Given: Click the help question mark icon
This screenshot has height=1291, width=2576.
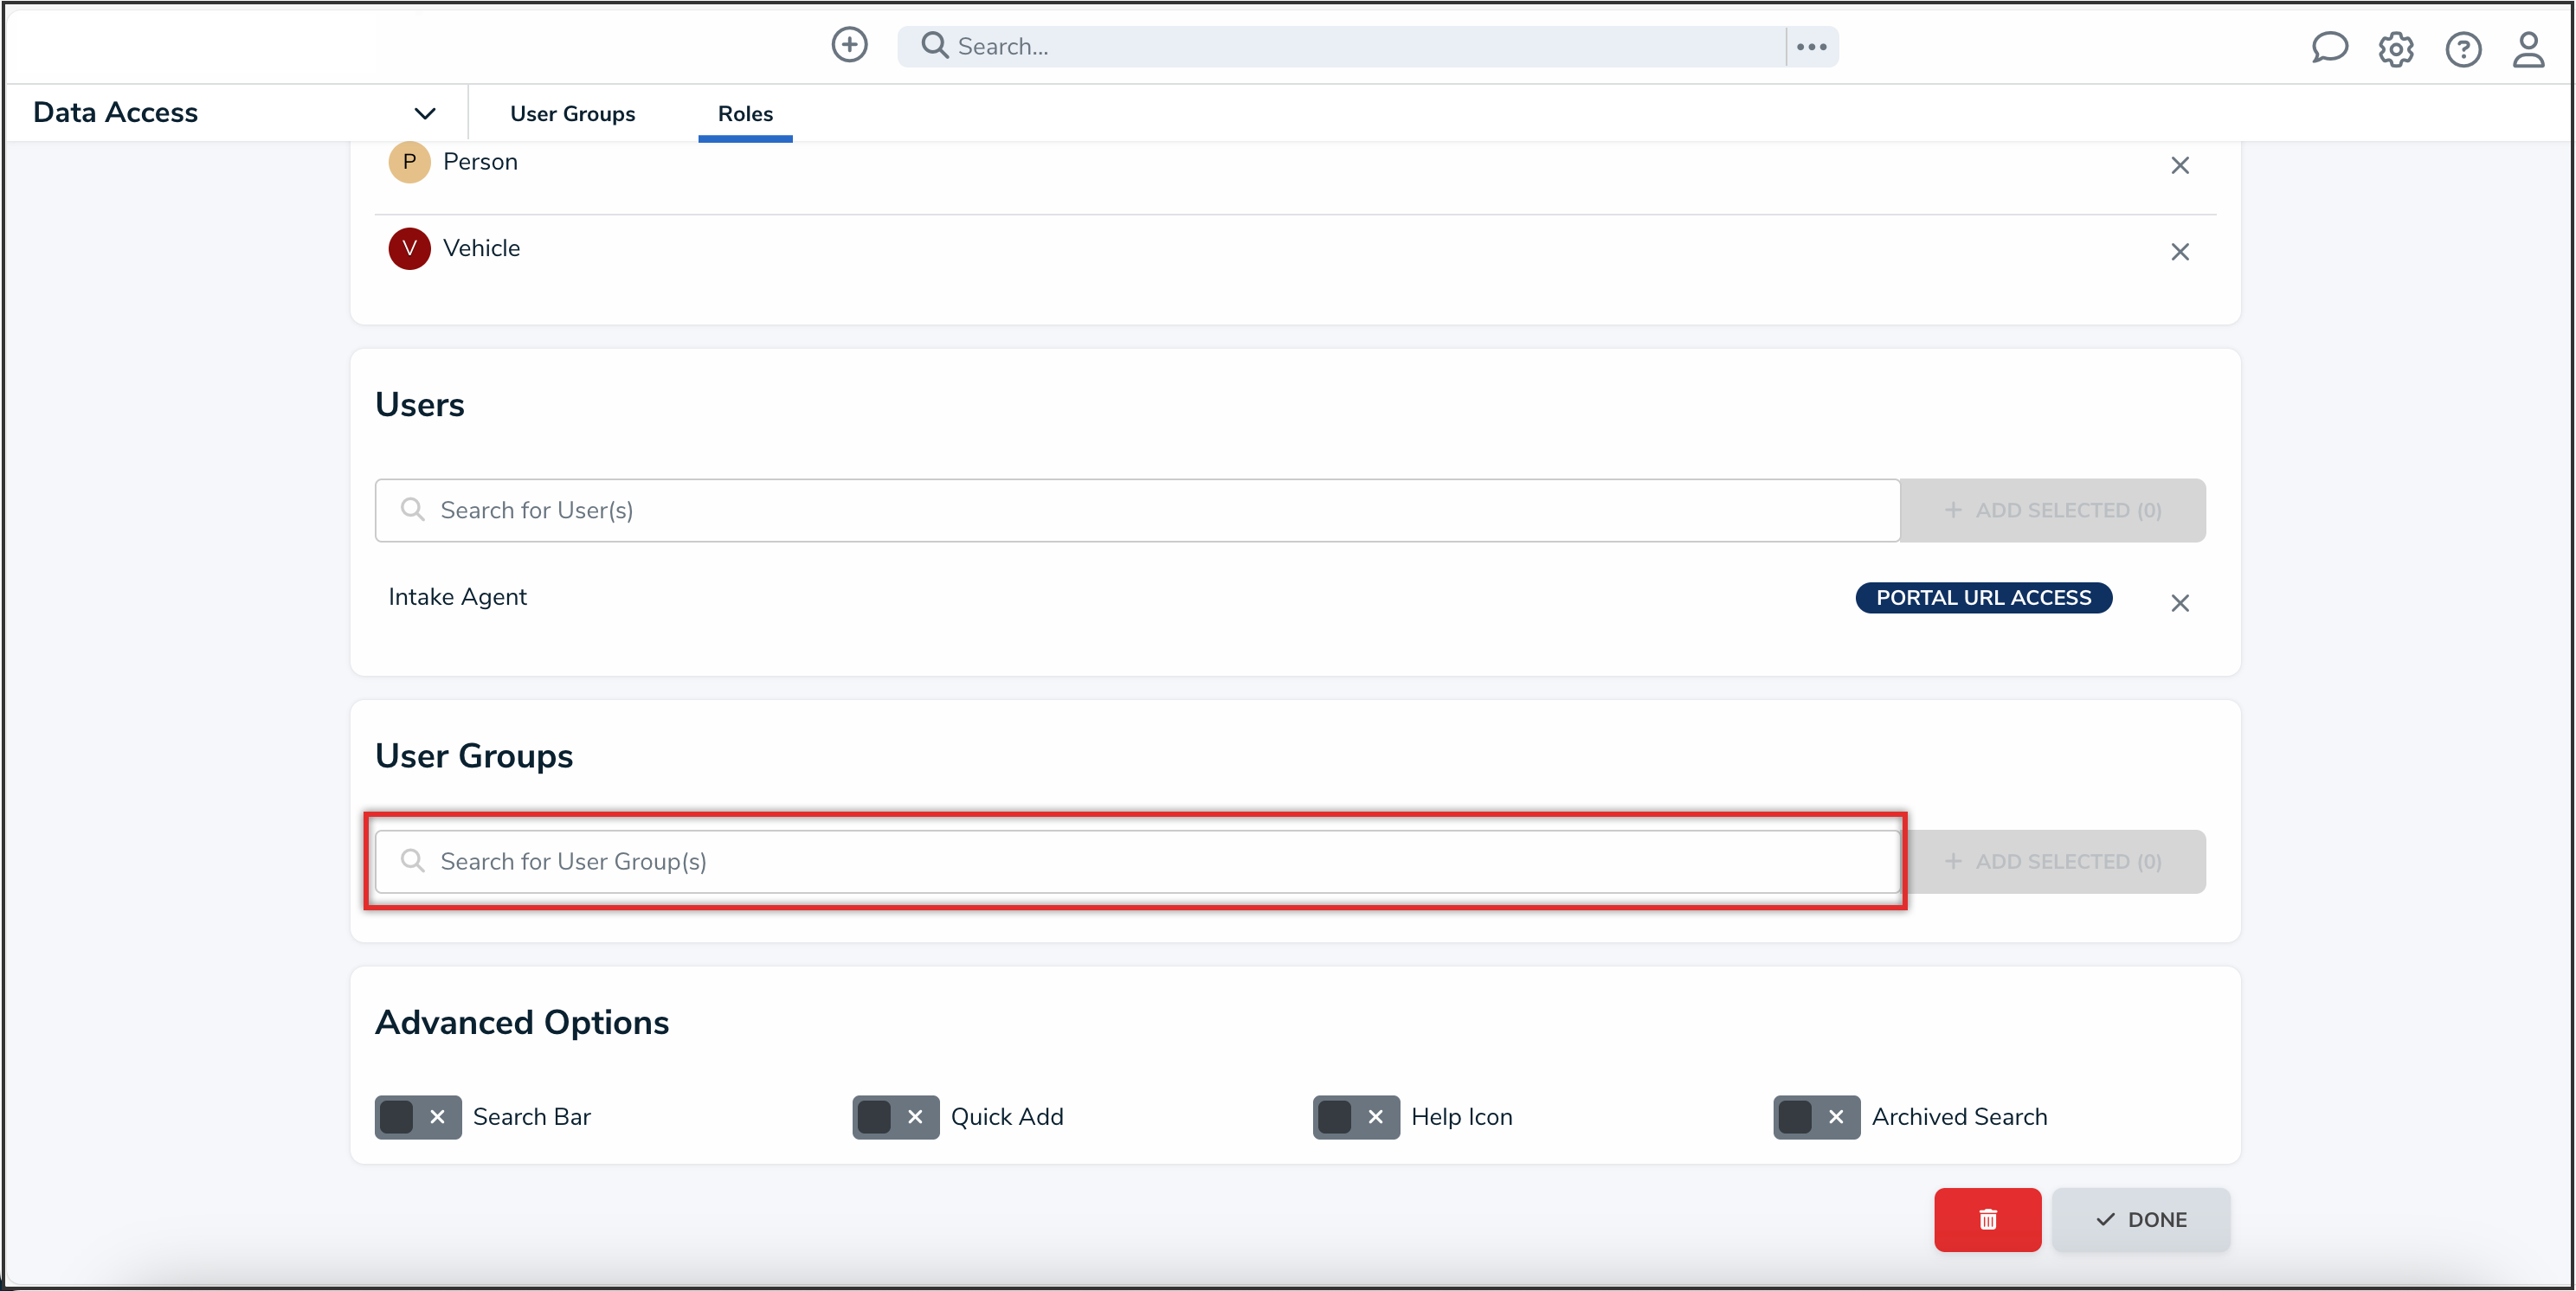Looking at the screenshot, I should 2463,49.
